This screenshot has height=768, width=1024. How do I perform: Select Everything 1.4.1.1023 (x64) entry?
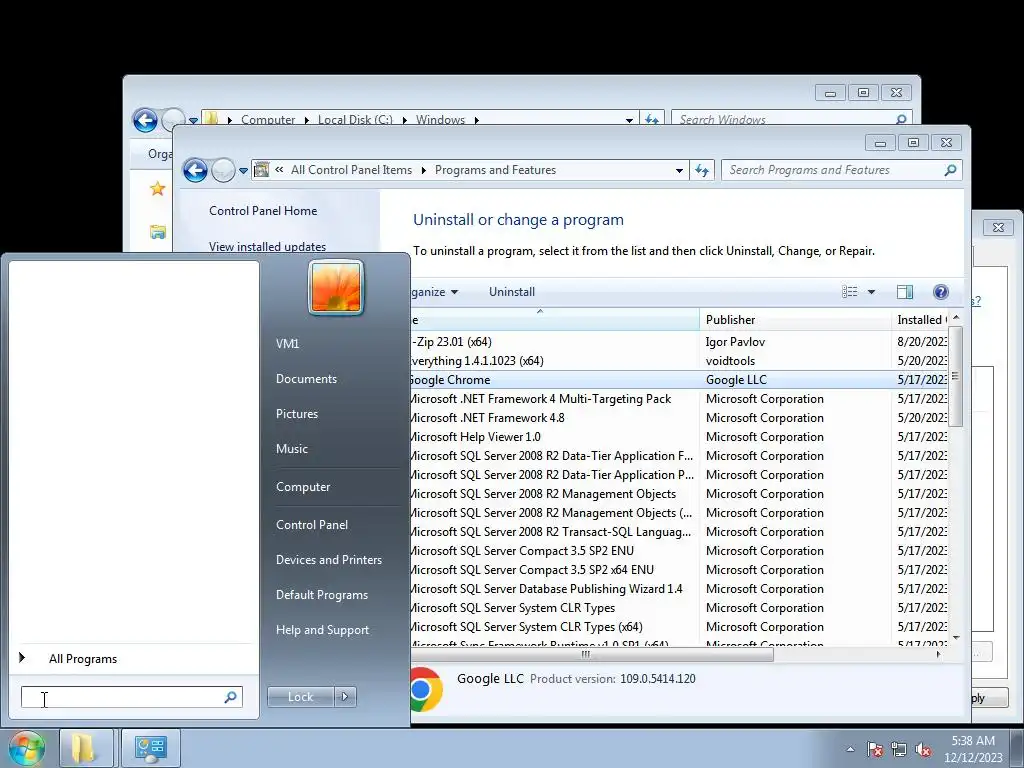click(x=477, y=360)
